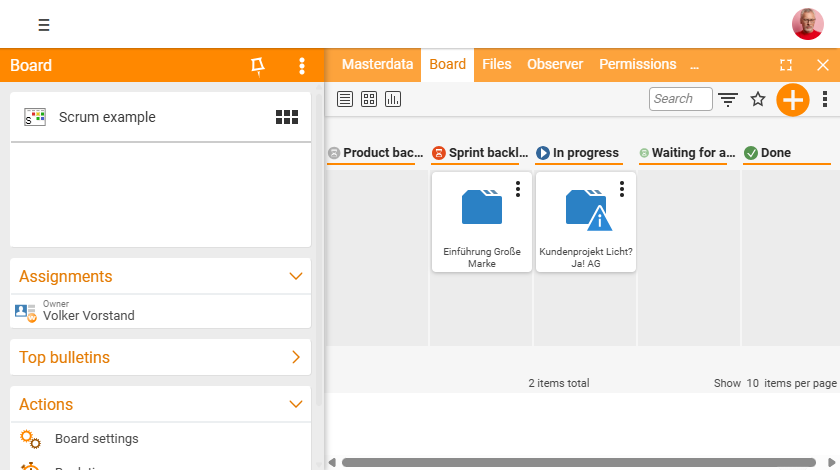Click the Kundenprojekt Licht? Ja! AG card title
The width and height of the screenshot is (840, 470).
pos(586,258)
